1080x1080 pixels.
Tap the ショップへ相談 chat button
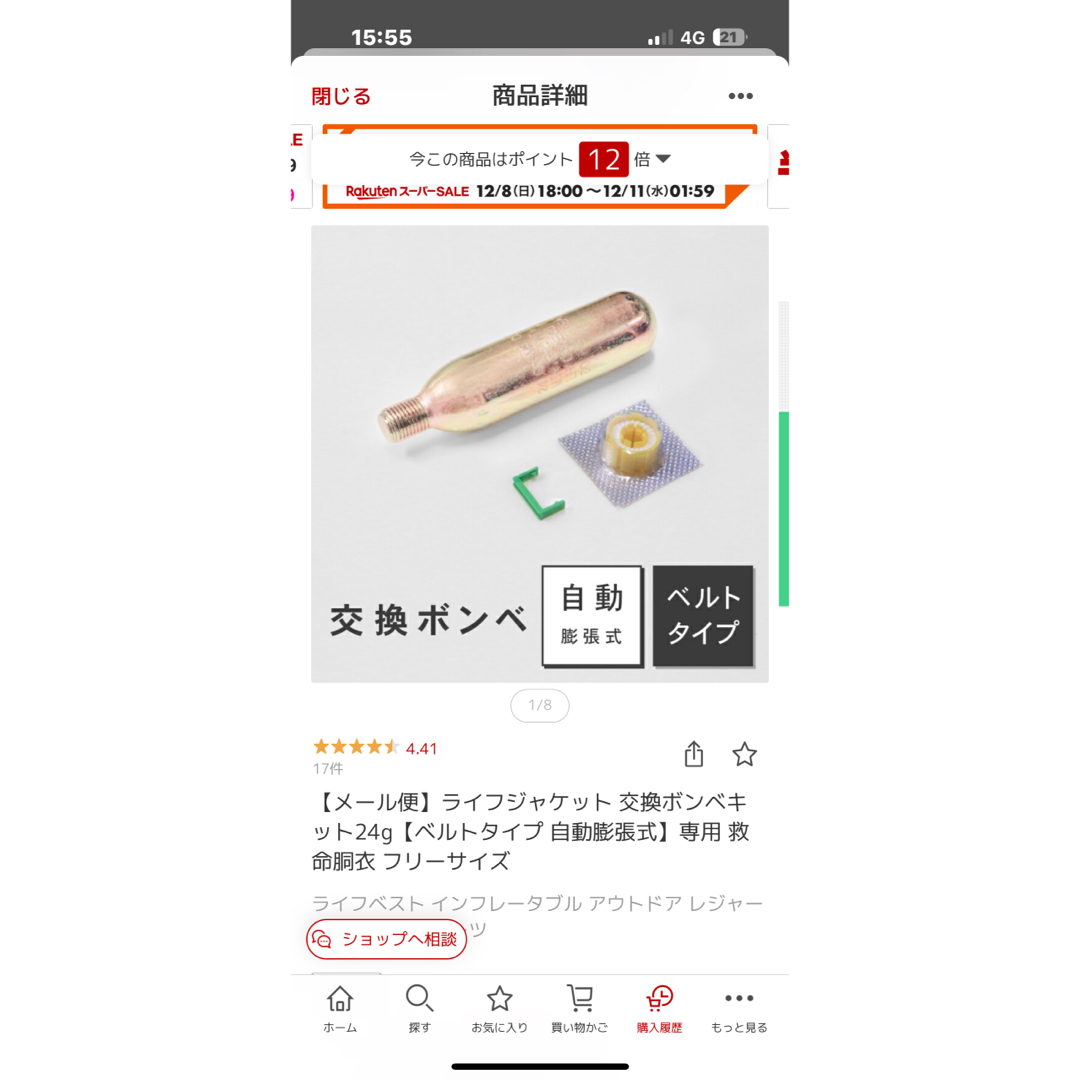point(386,939)
